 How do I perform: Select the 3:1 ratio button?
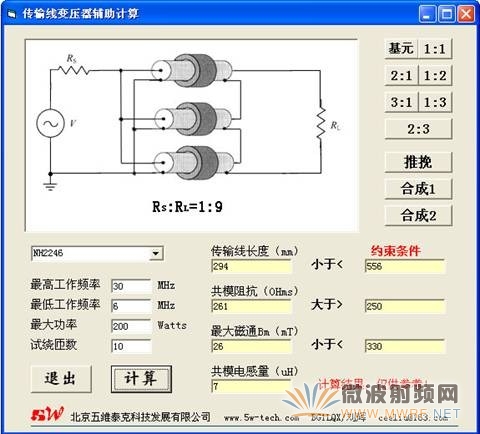click(401, 102)
